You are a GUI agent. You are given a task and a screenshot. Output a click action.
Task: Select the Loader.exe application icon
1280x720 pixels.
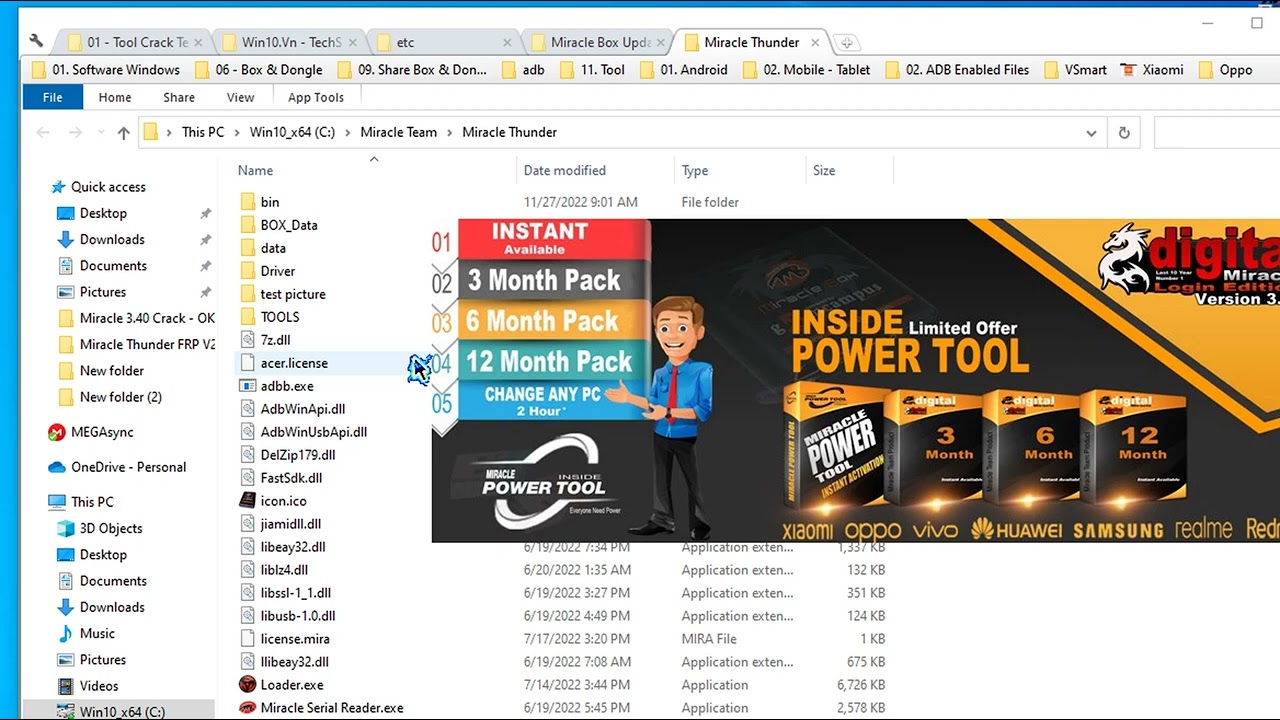(248, 685)
